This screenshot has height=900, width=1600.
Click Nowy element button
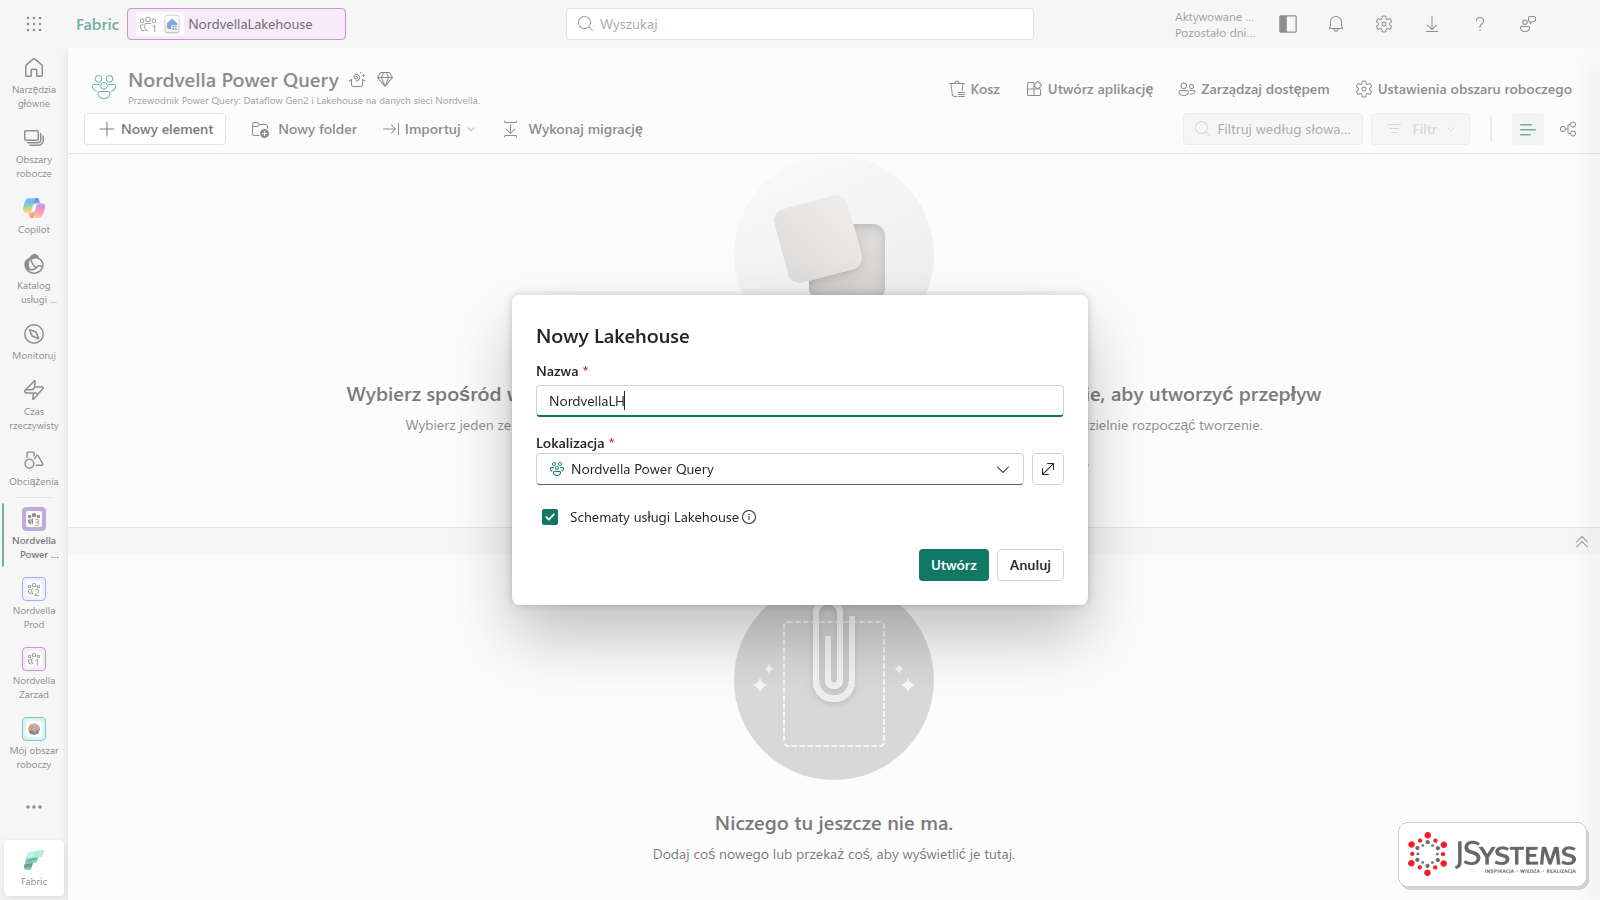(x=155, y=129)
